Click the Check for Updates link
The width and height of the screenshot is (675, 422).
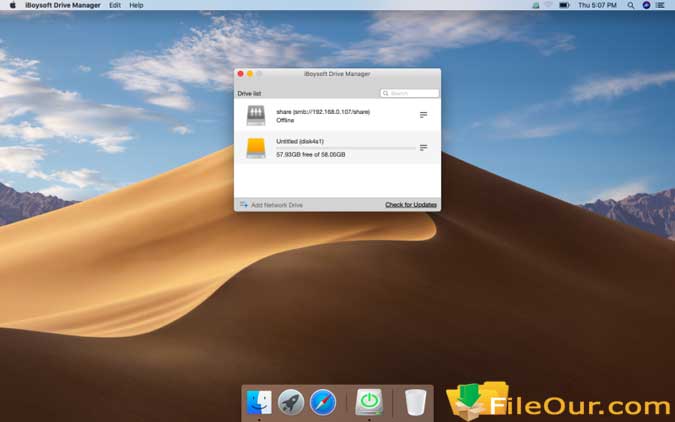(x=411, y=205)
